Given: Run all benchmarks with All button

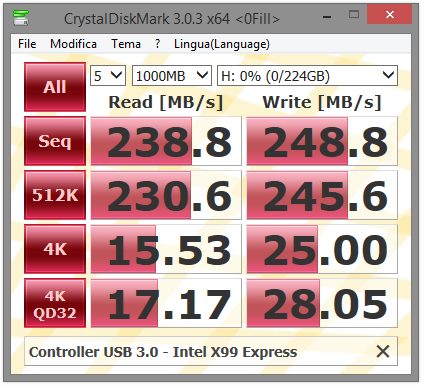Looking at the screenshot, I should click(55, 87).
